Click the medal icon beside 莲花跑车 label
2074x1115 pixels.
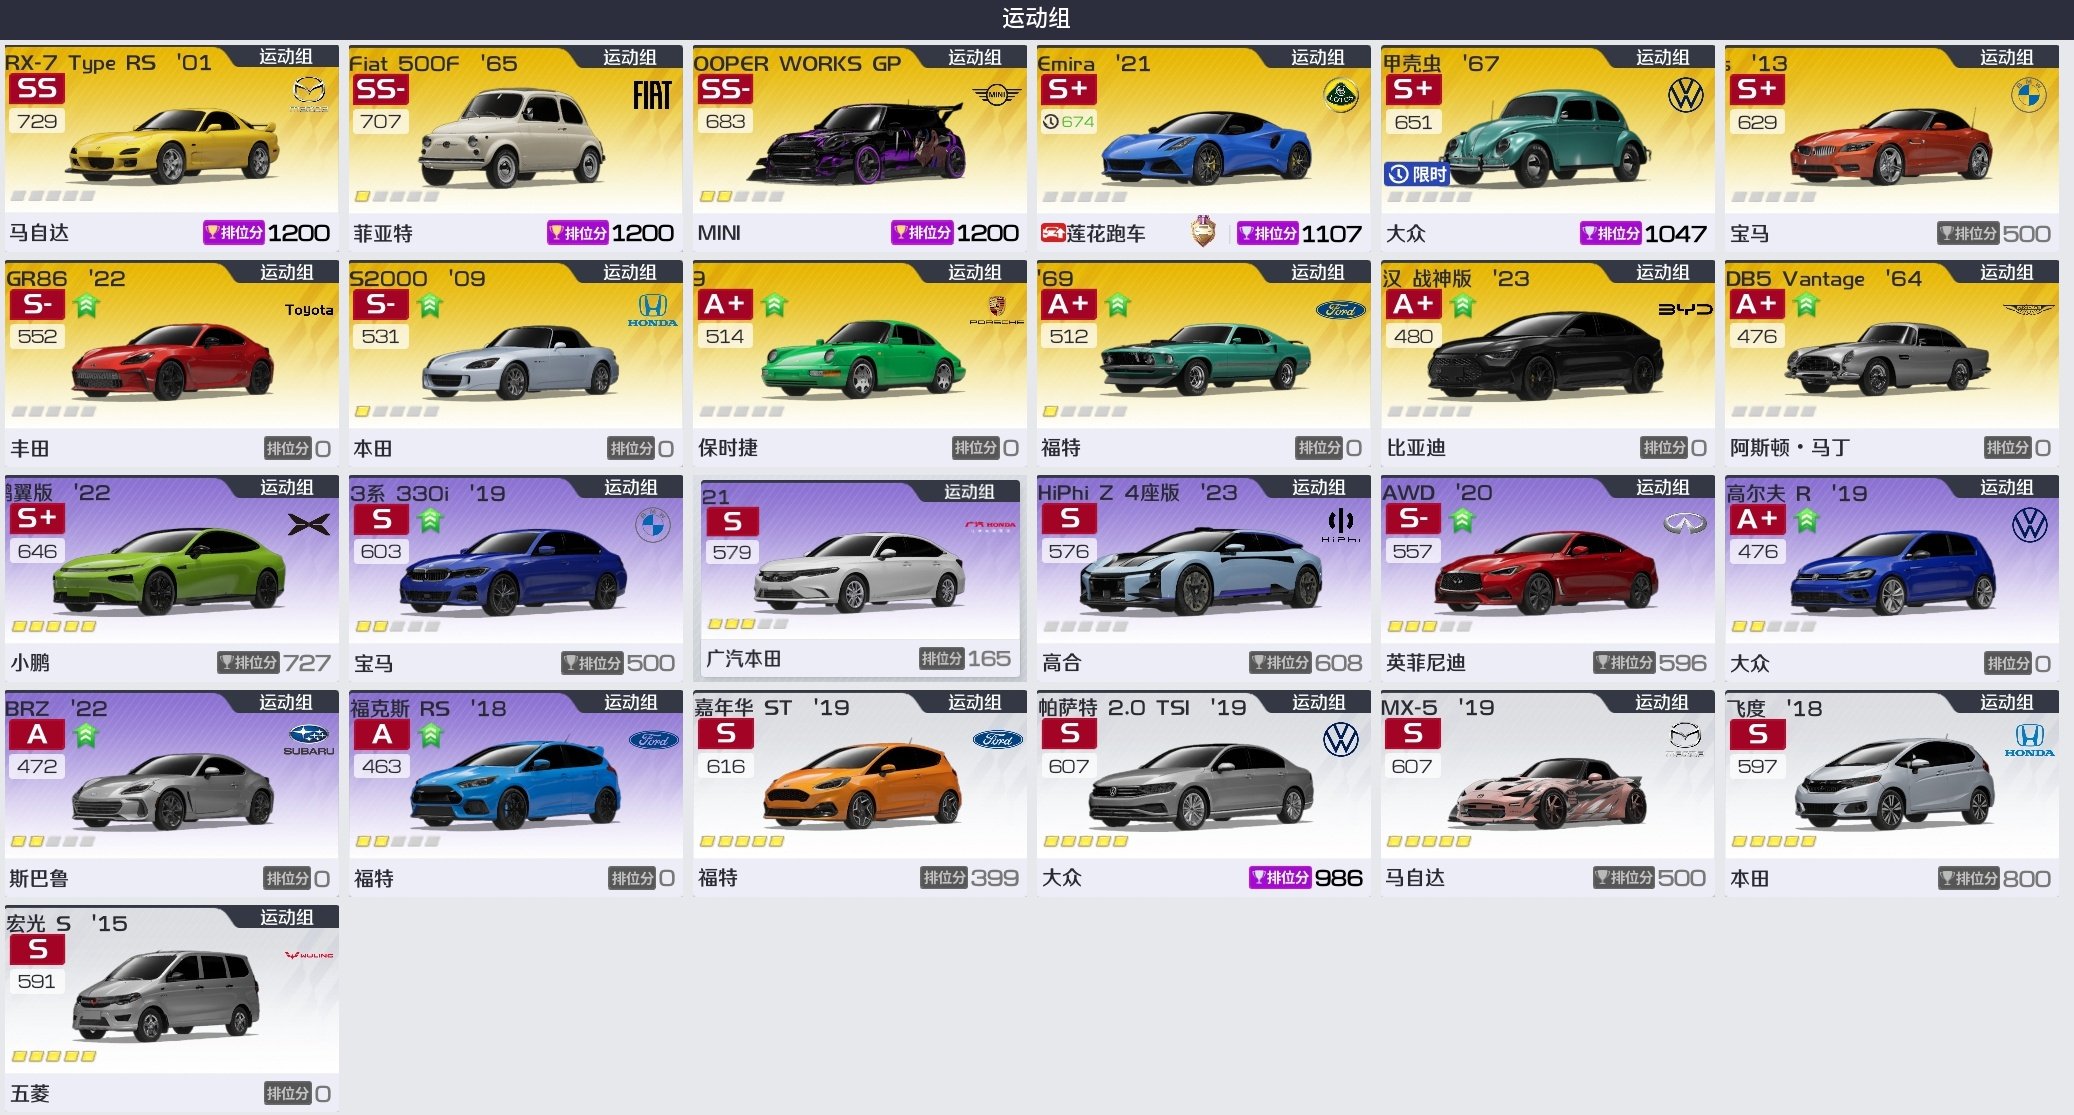(1203, 232)
